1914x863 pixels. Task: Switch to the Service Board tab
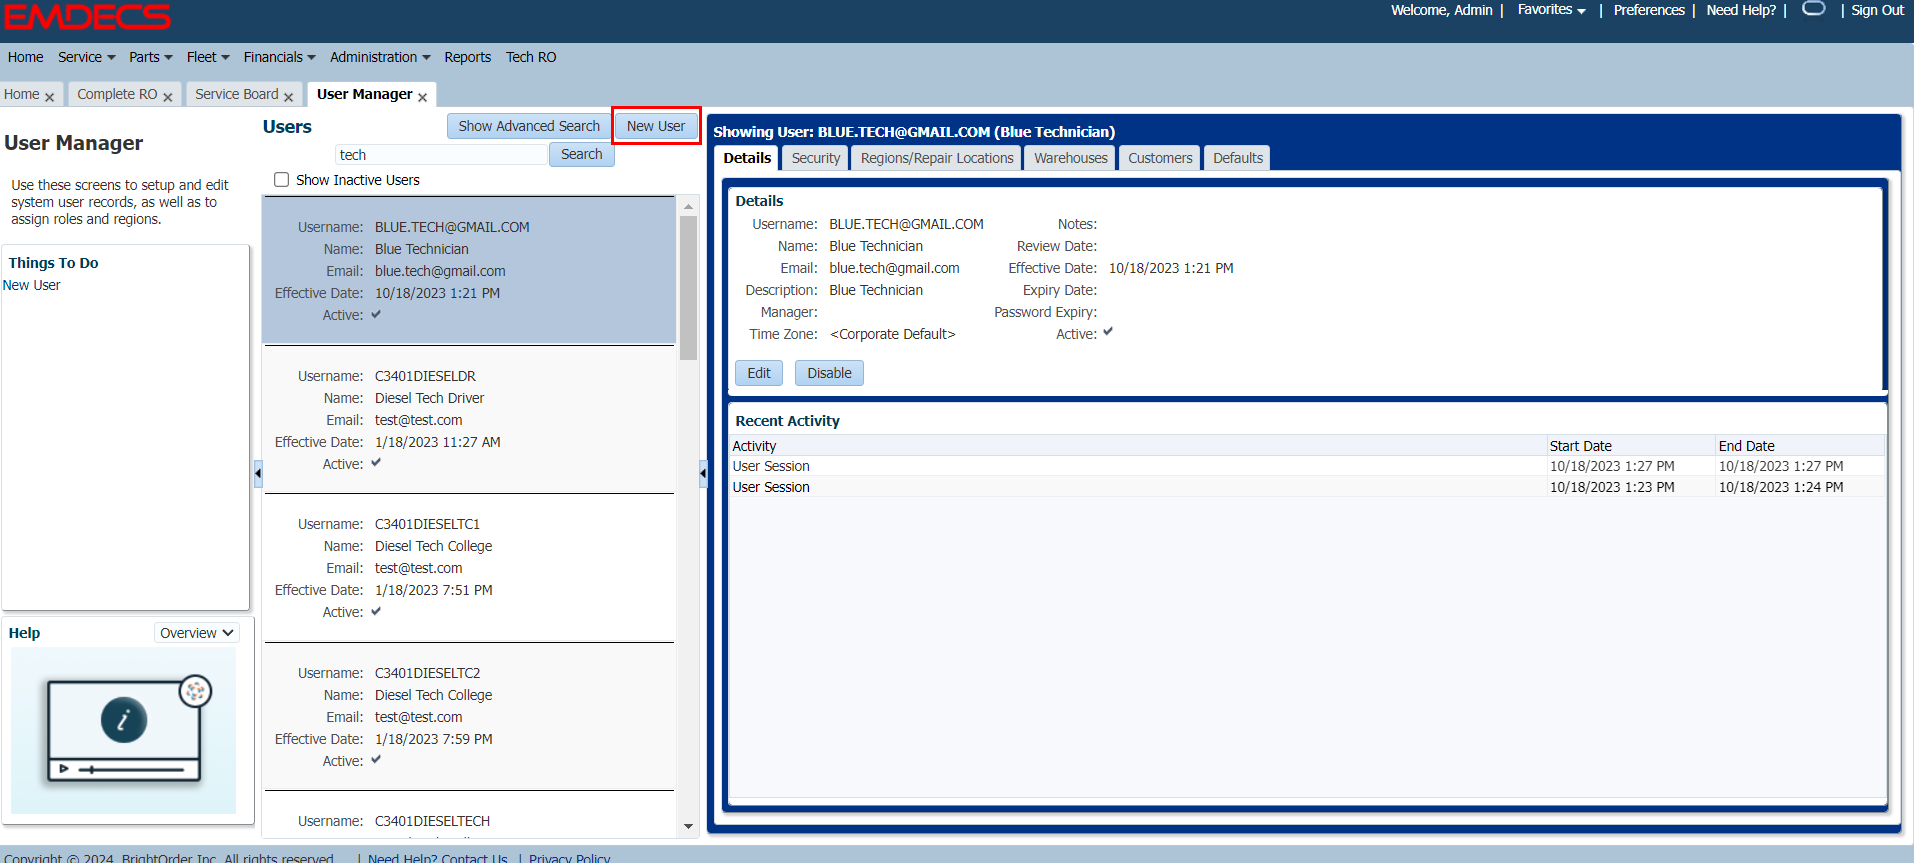[x=237, y=94]
